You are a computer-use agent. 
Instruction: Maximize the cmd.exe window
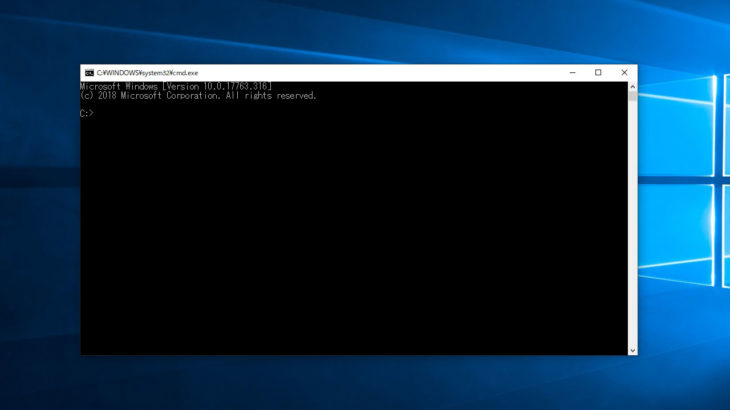pos(598,73)
